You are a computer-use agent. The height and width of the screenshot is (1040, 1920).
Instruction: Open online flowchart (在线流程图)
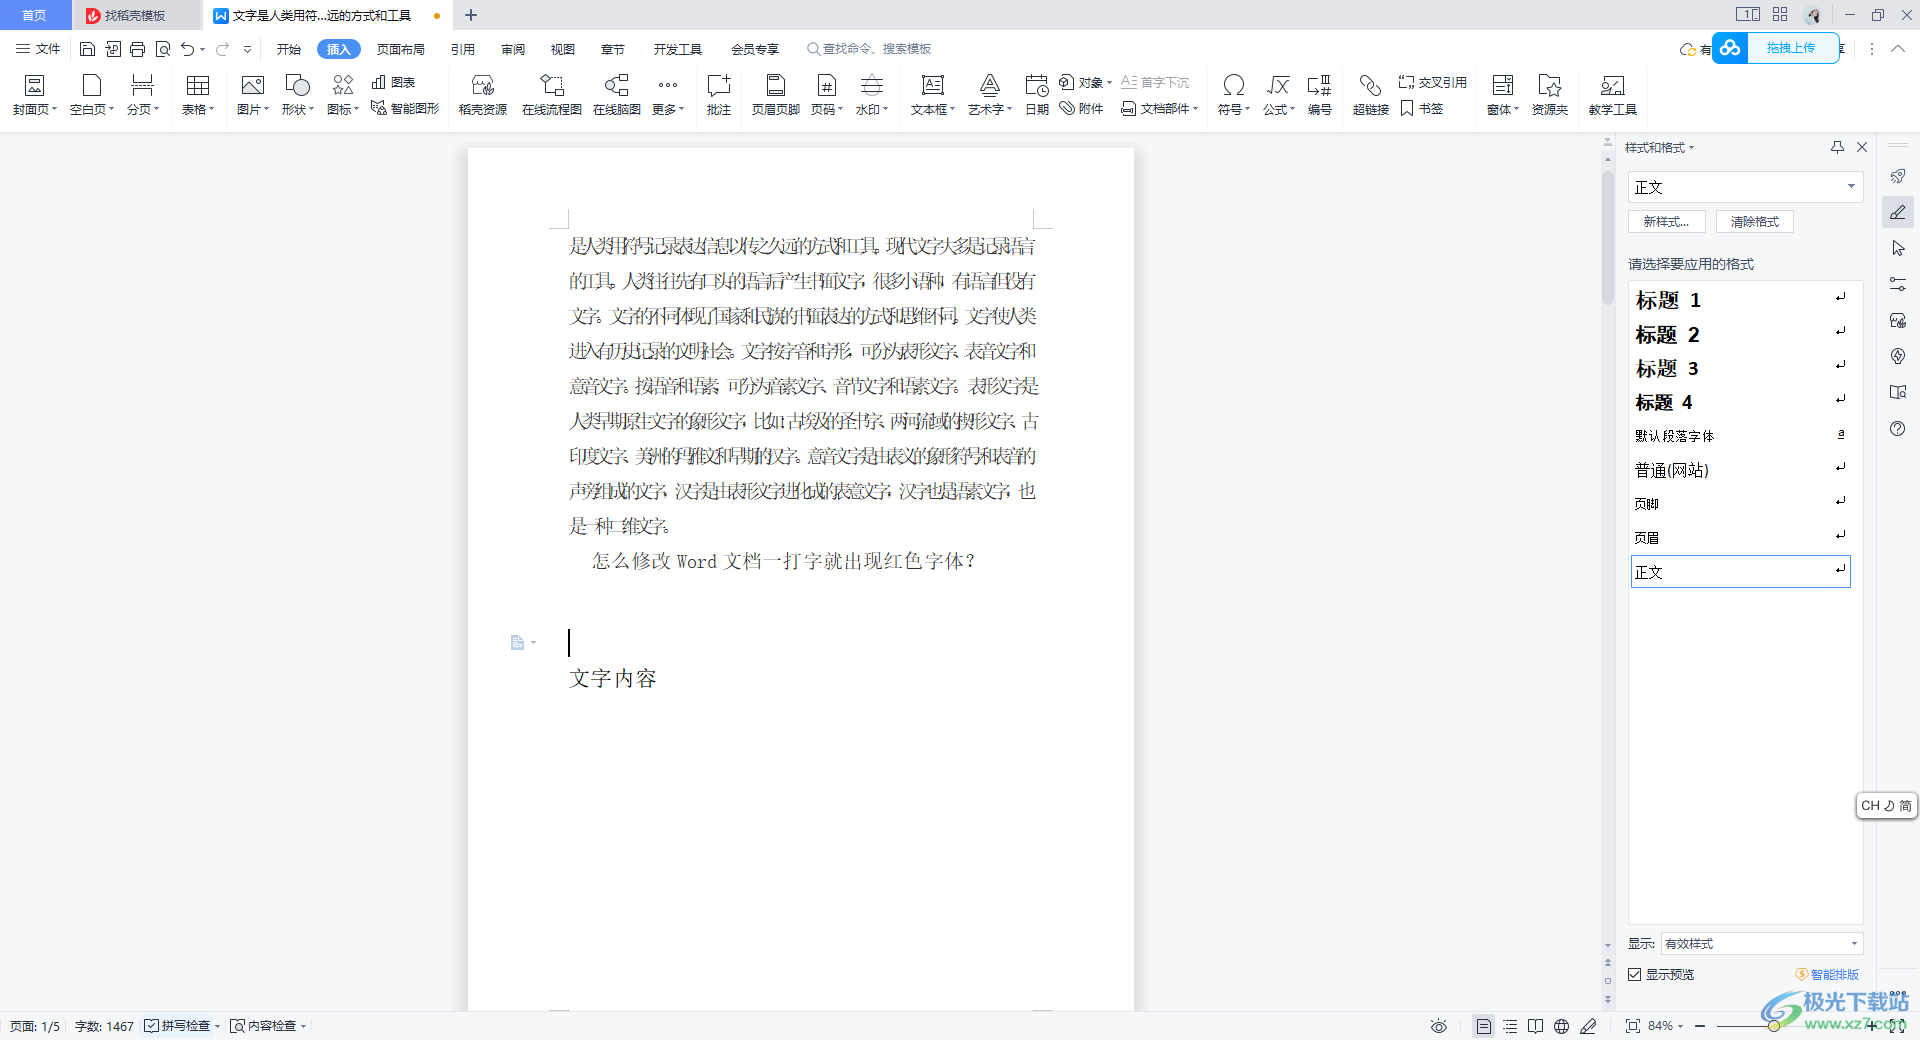click(x=552, y=95)
